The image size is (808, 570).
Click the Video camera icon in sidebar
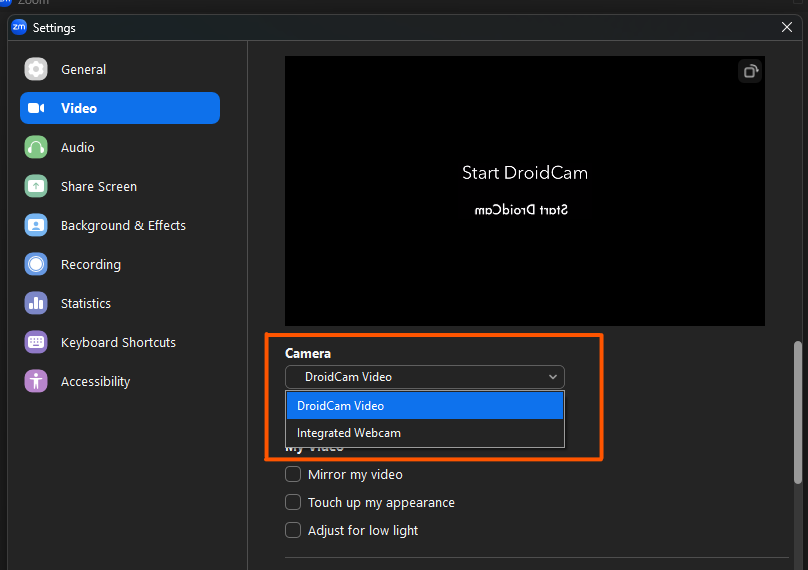[36, 108]
